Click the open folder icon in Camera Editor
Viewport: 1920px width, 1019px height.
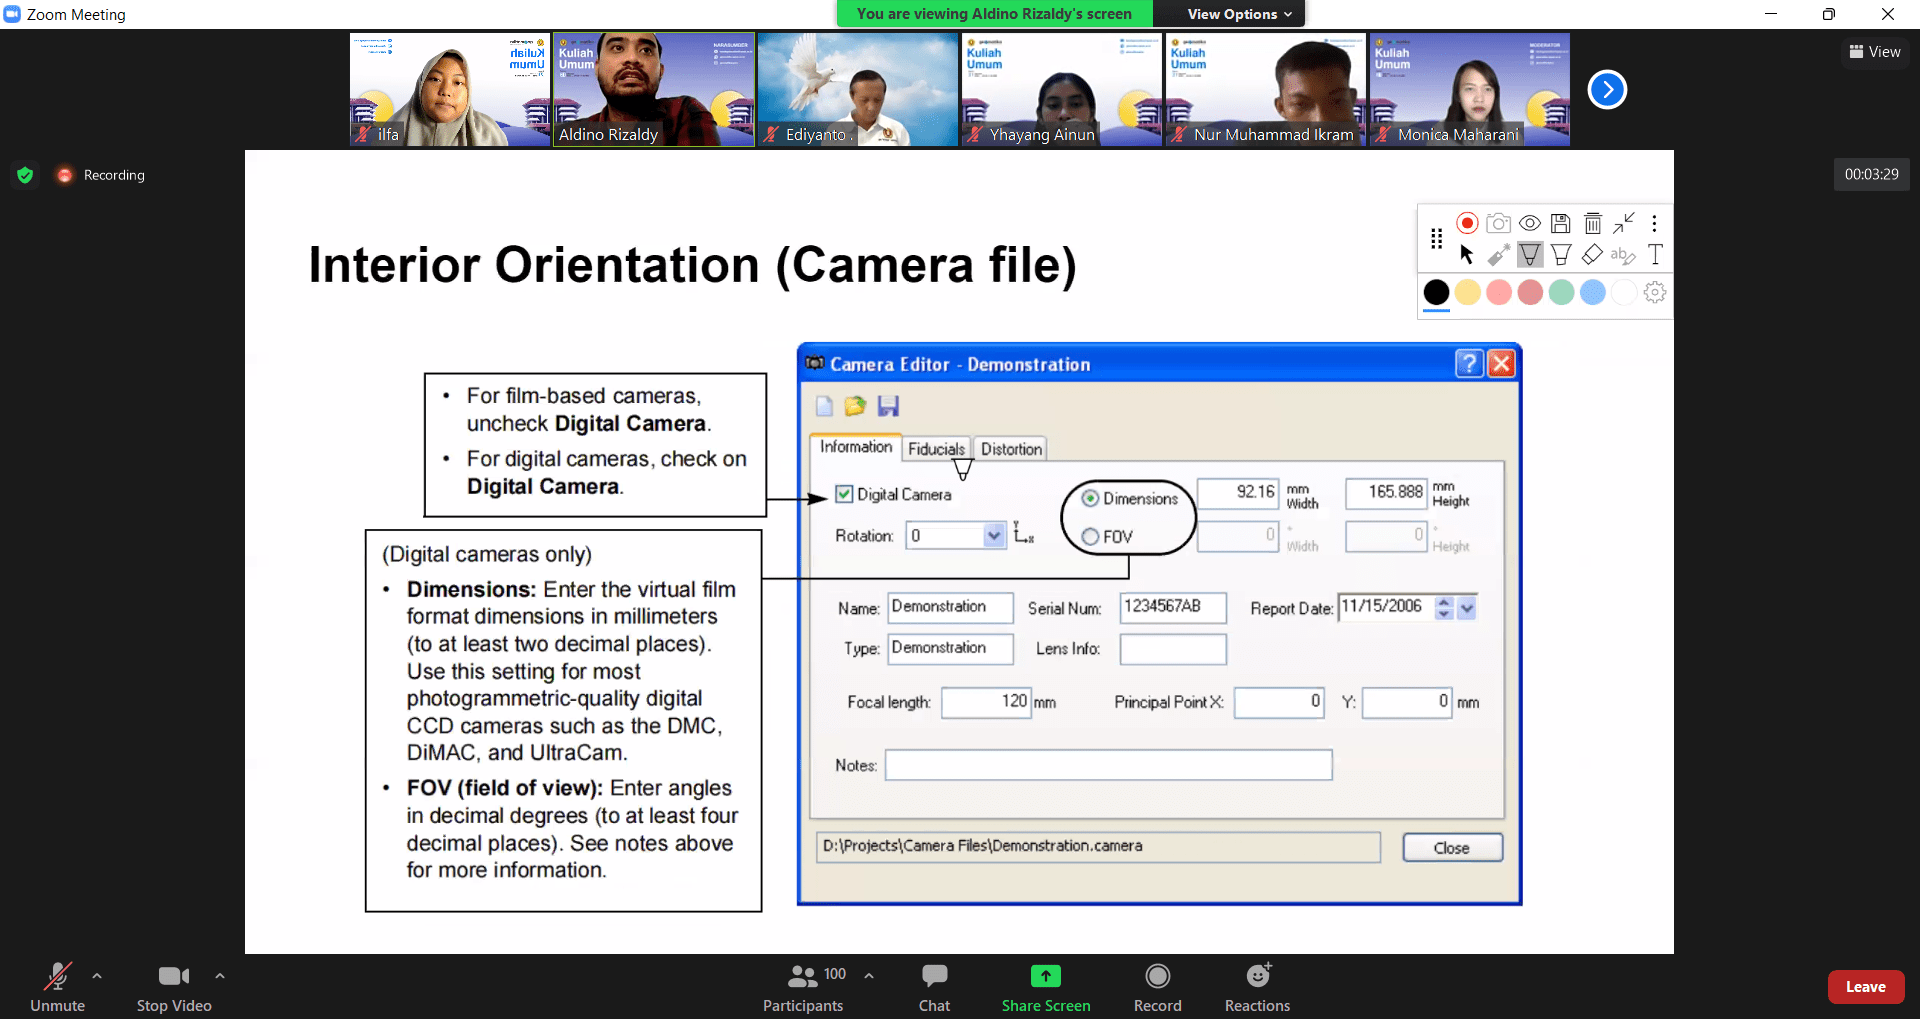855,406
